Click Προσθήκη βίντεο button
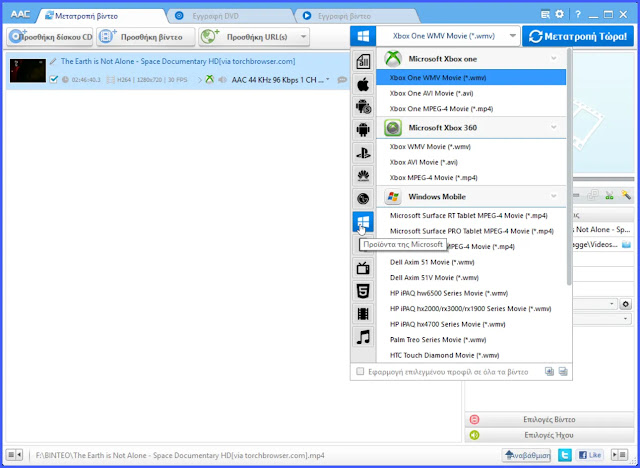Screen dimensions: 640x468 (146, 37)
